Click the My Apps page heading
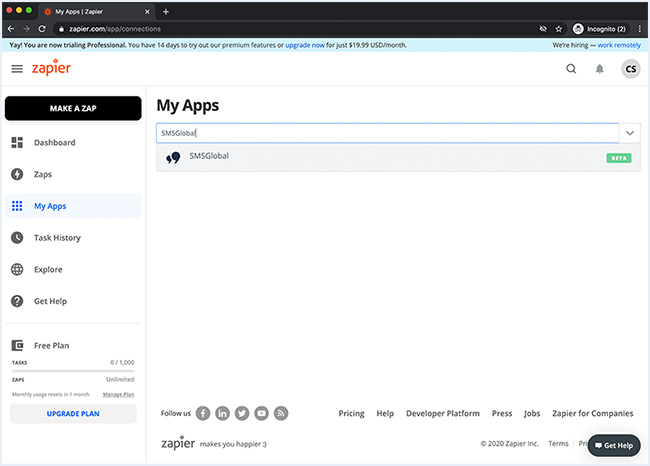The image size is (650, 466). pos(188,106)
